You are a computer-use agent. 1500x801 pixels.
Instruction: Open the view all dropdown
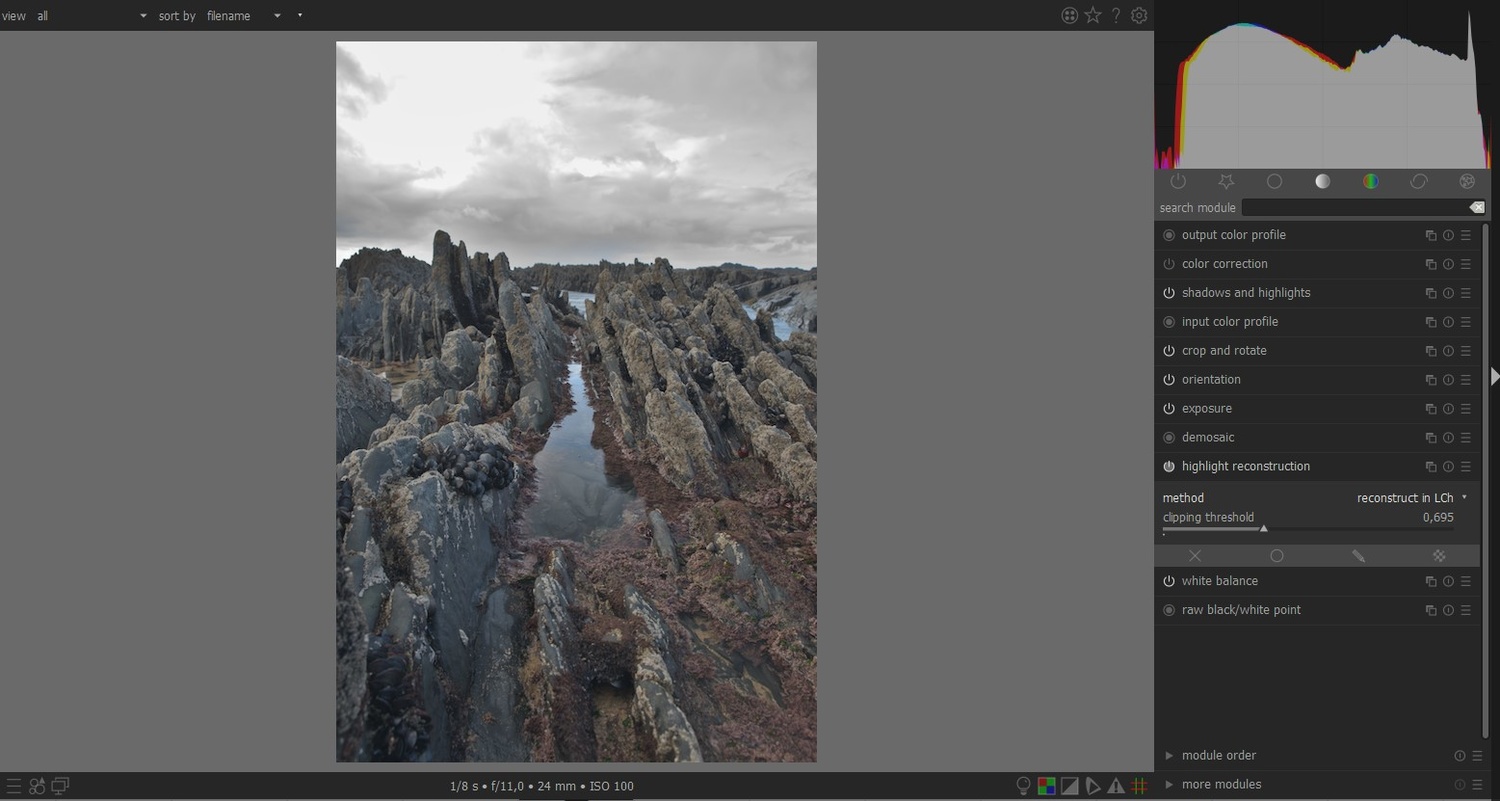coord(91,16)
